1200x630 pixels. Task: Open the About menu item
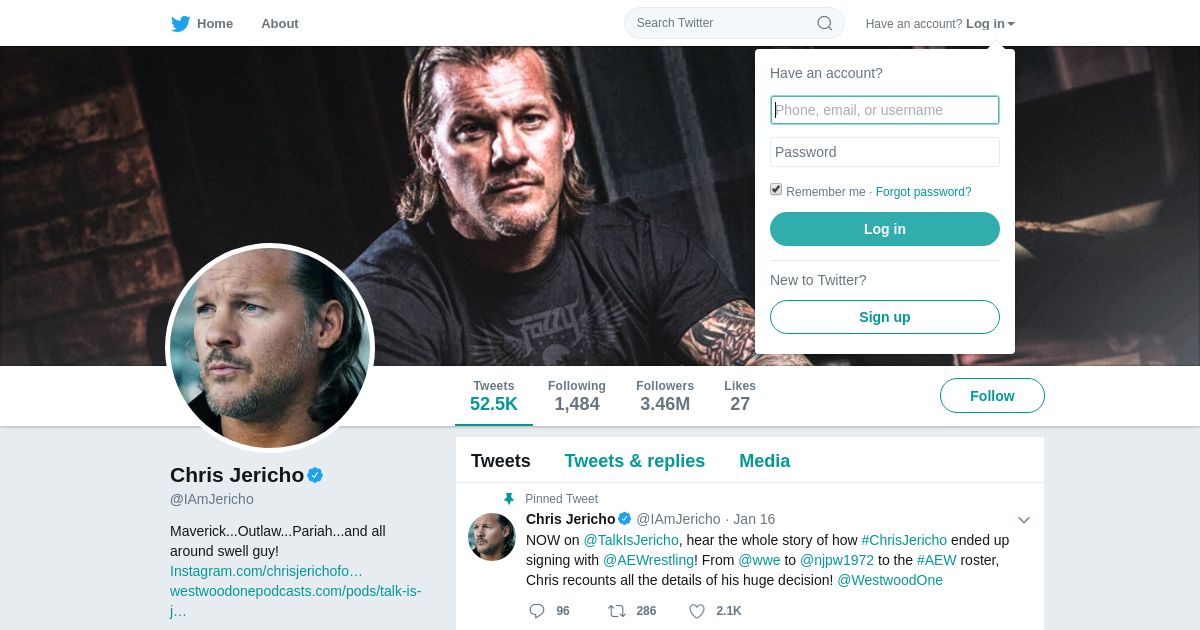(280, 24)
